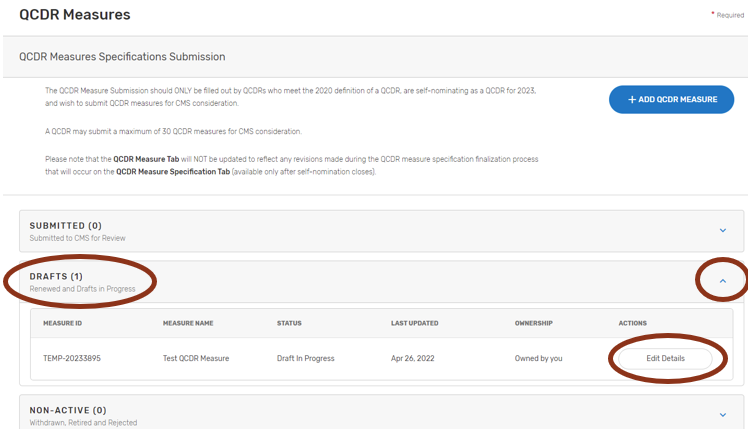Click the Ownership column header
The width and height of the screenshot is (748, 435).
pos(533,323)
